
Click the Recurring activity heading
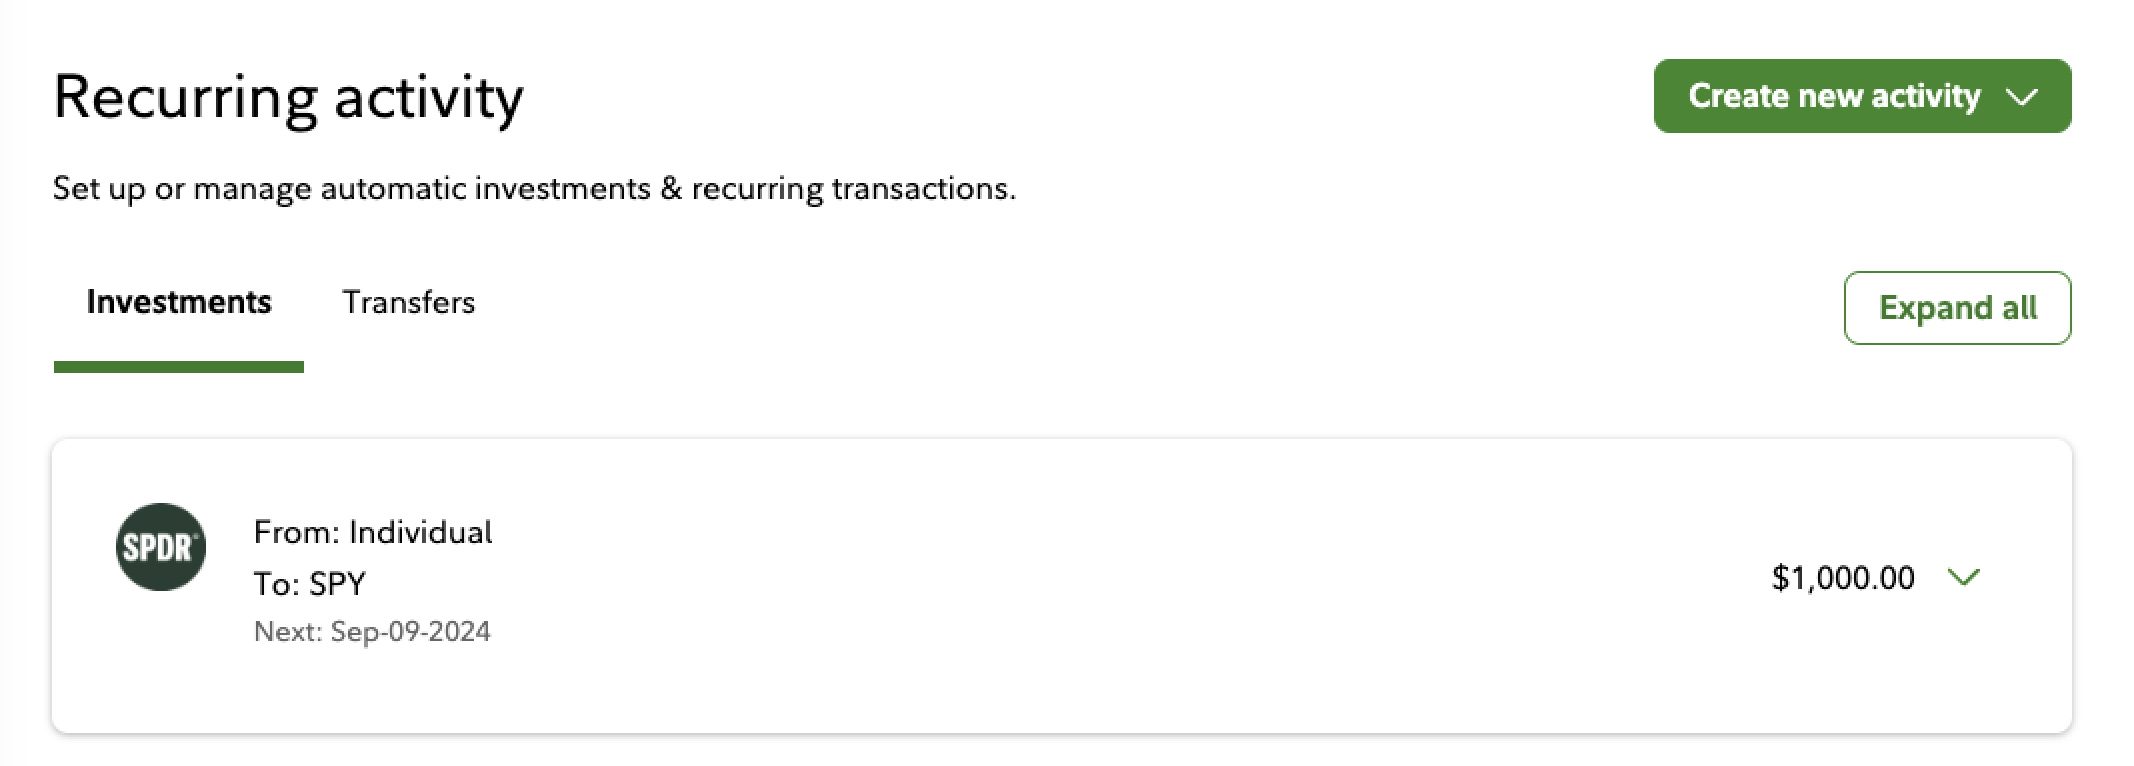(x=288, y=98)
